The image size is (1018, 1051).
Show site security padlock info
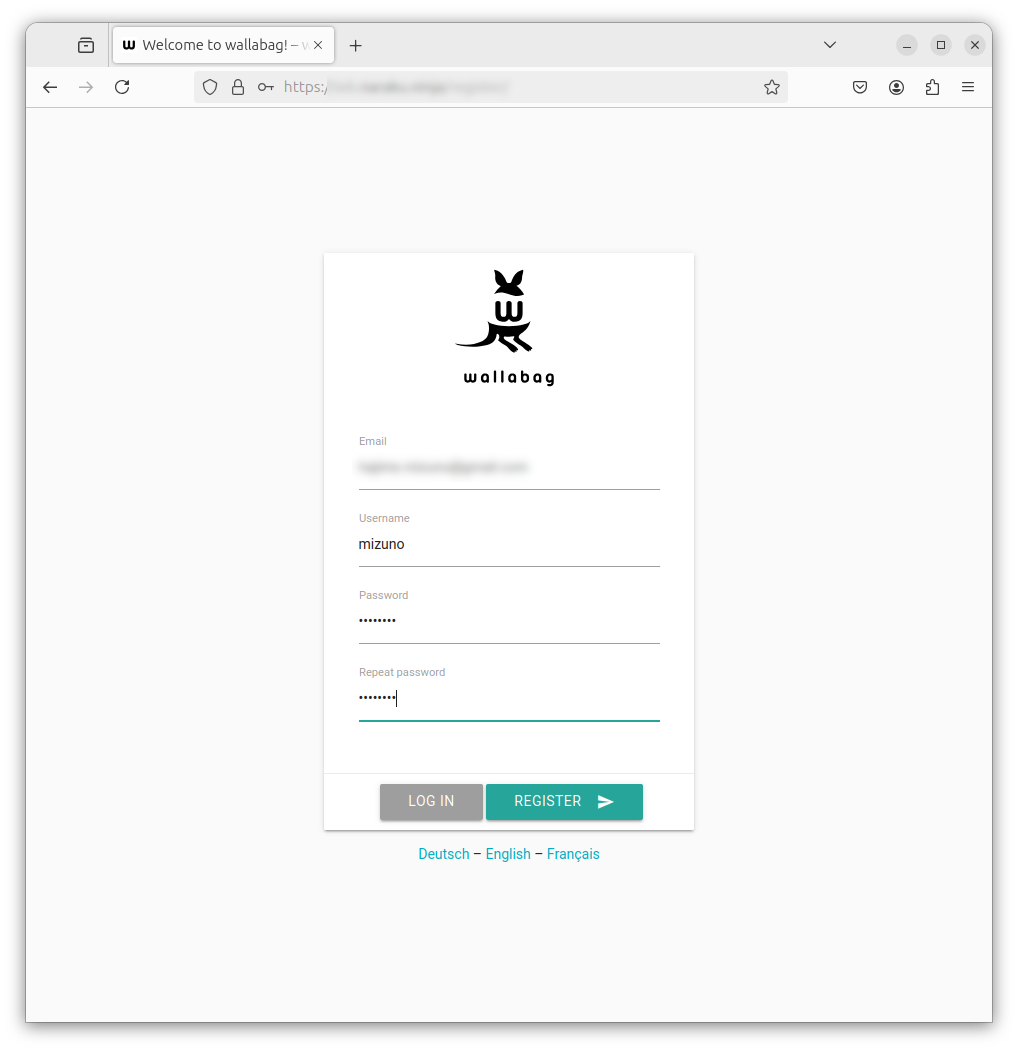(238, 87)
